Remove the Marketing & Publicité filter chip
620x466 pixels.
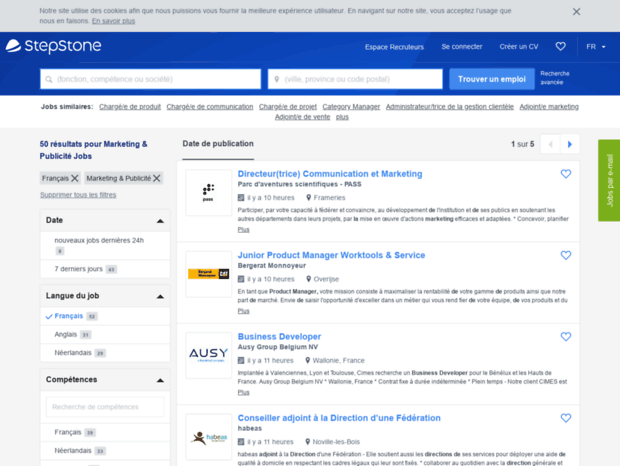point(157,178)
